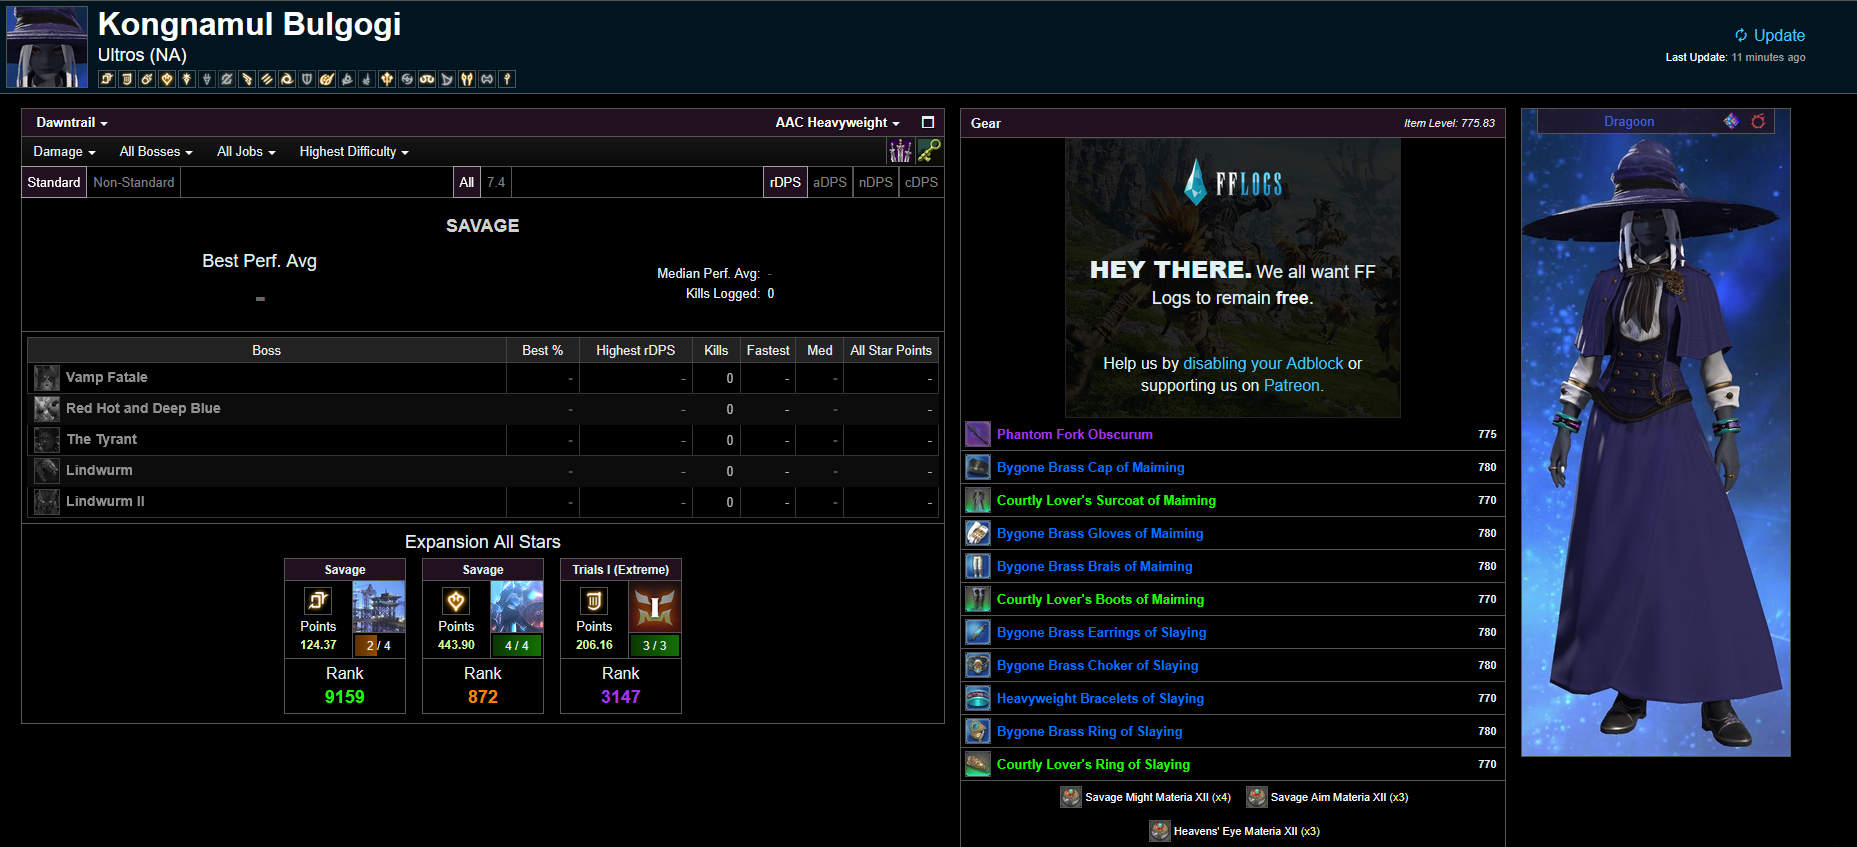Screen dimensions: 1857x847
Task: Open the Patreon link
Action: 1291,385
